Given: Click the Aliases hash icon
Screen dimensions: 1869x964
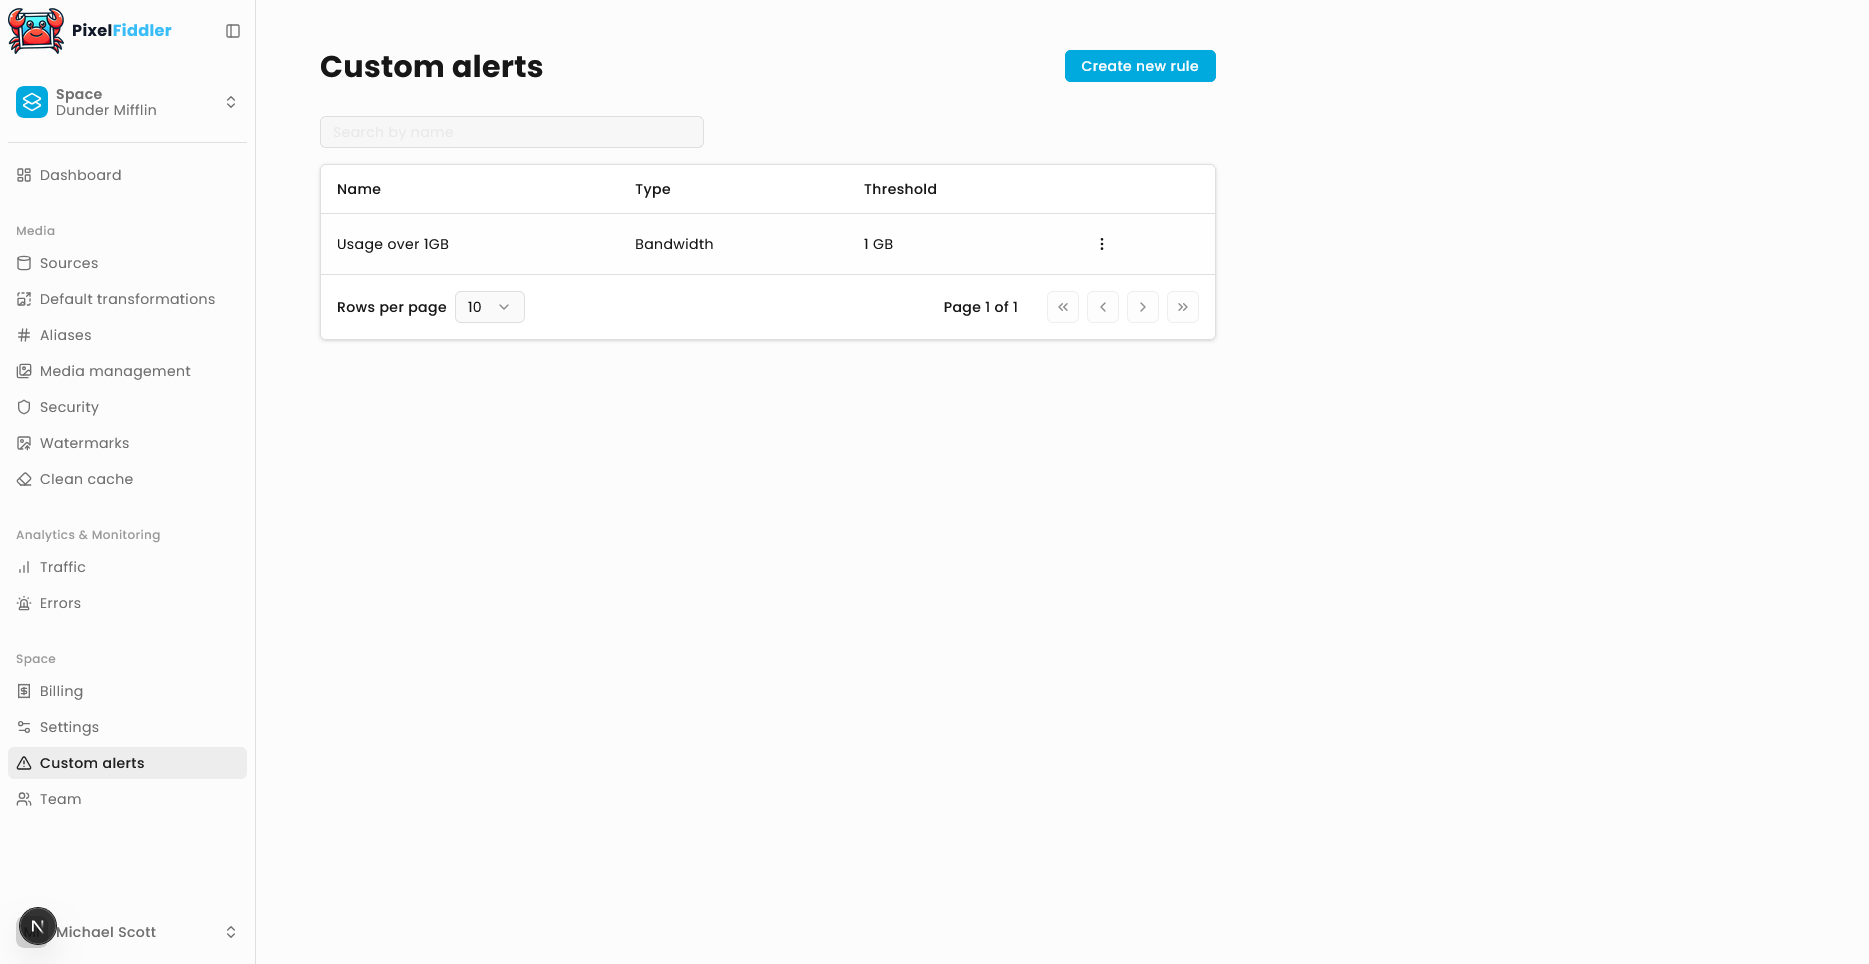Looking at the screenshot, I should 24,335.
